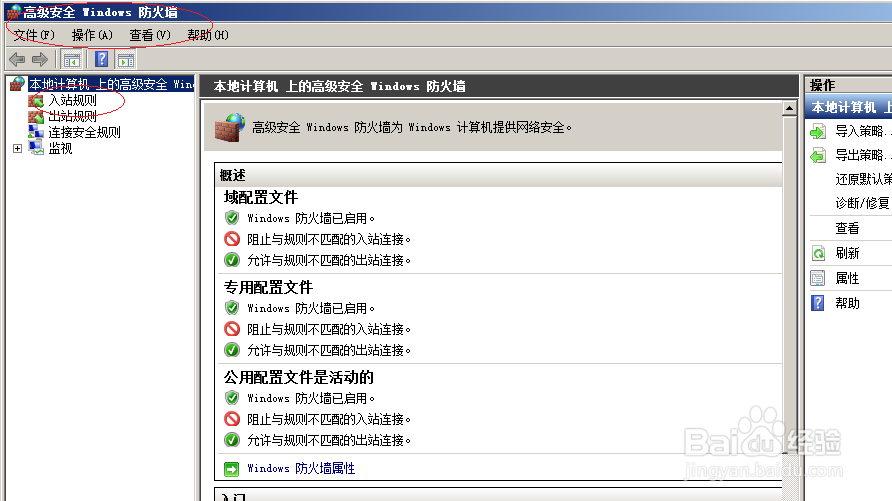Click the Forward arrow toolbar icon
The height and width of the screenshot is (501, 892).
[40, 59]
